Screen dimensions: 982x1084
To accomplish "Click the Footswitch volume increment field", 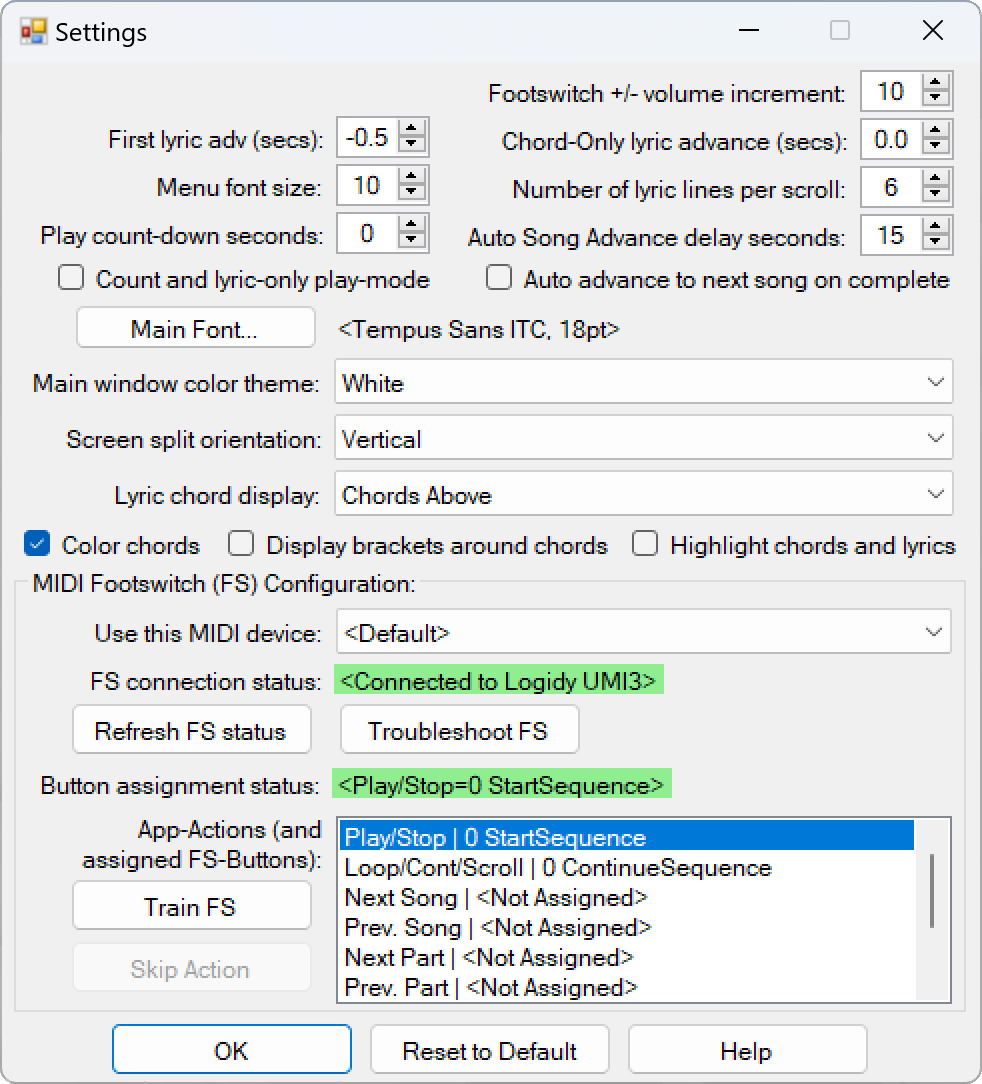I will [x=892, y=91].
